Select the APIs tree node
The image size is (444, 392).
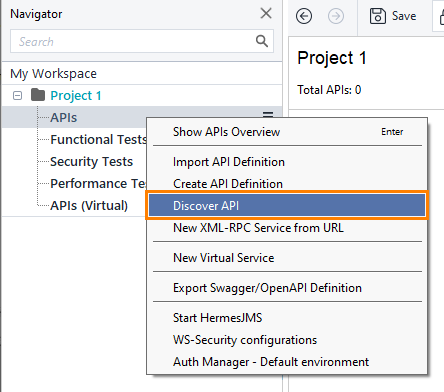64,118
